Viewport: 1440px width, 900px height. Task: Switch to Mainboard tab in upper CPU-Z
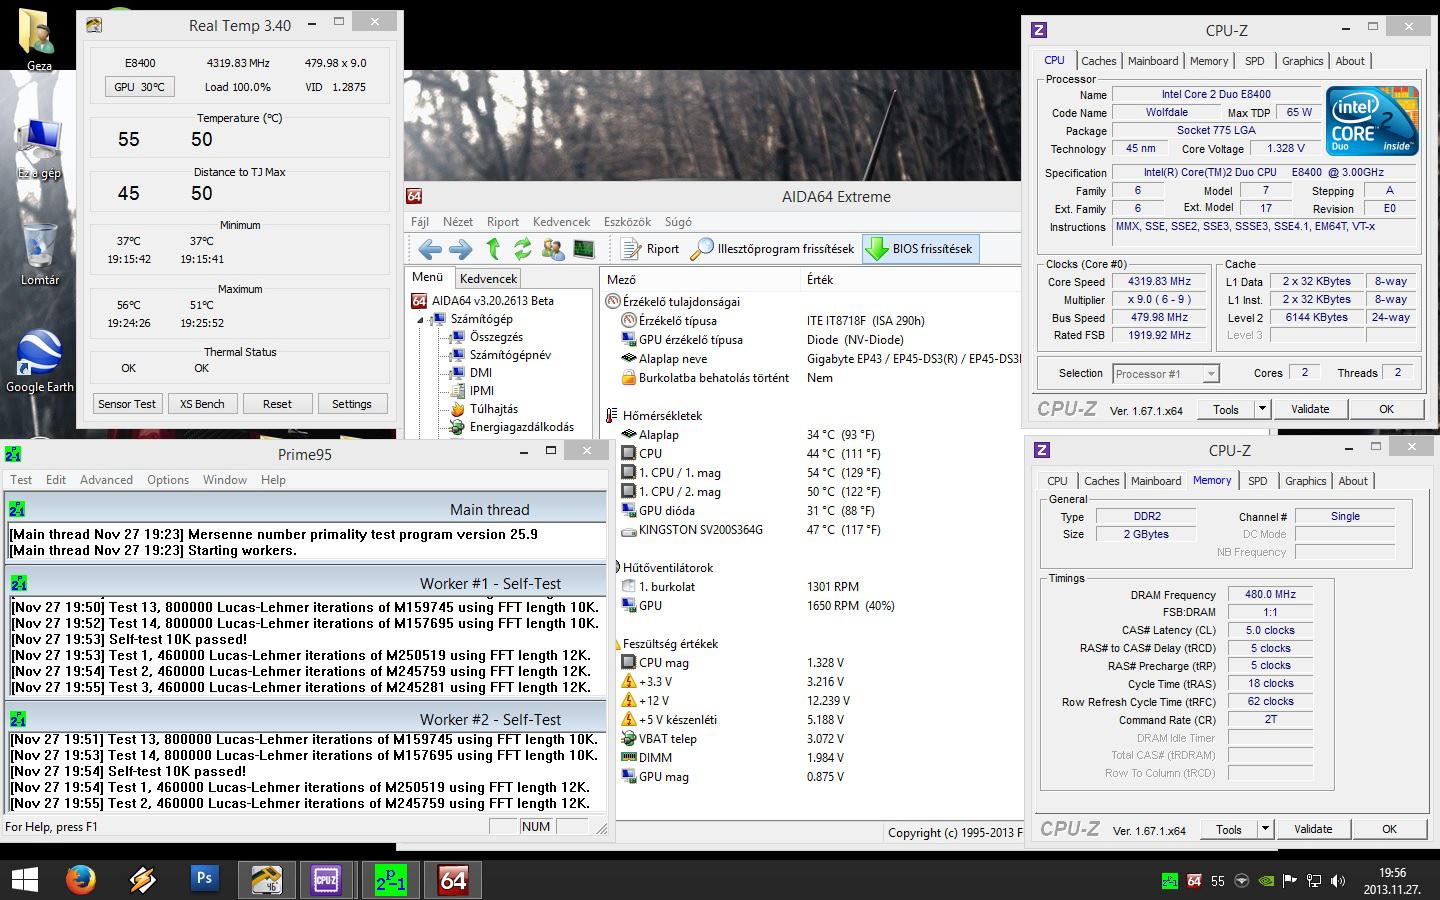tap(1153, 61)
